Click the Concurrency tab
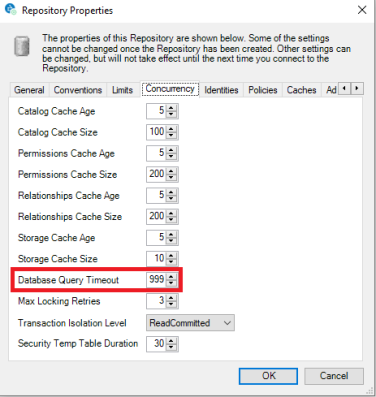376x397 pixels. click(x=170, y=89)
